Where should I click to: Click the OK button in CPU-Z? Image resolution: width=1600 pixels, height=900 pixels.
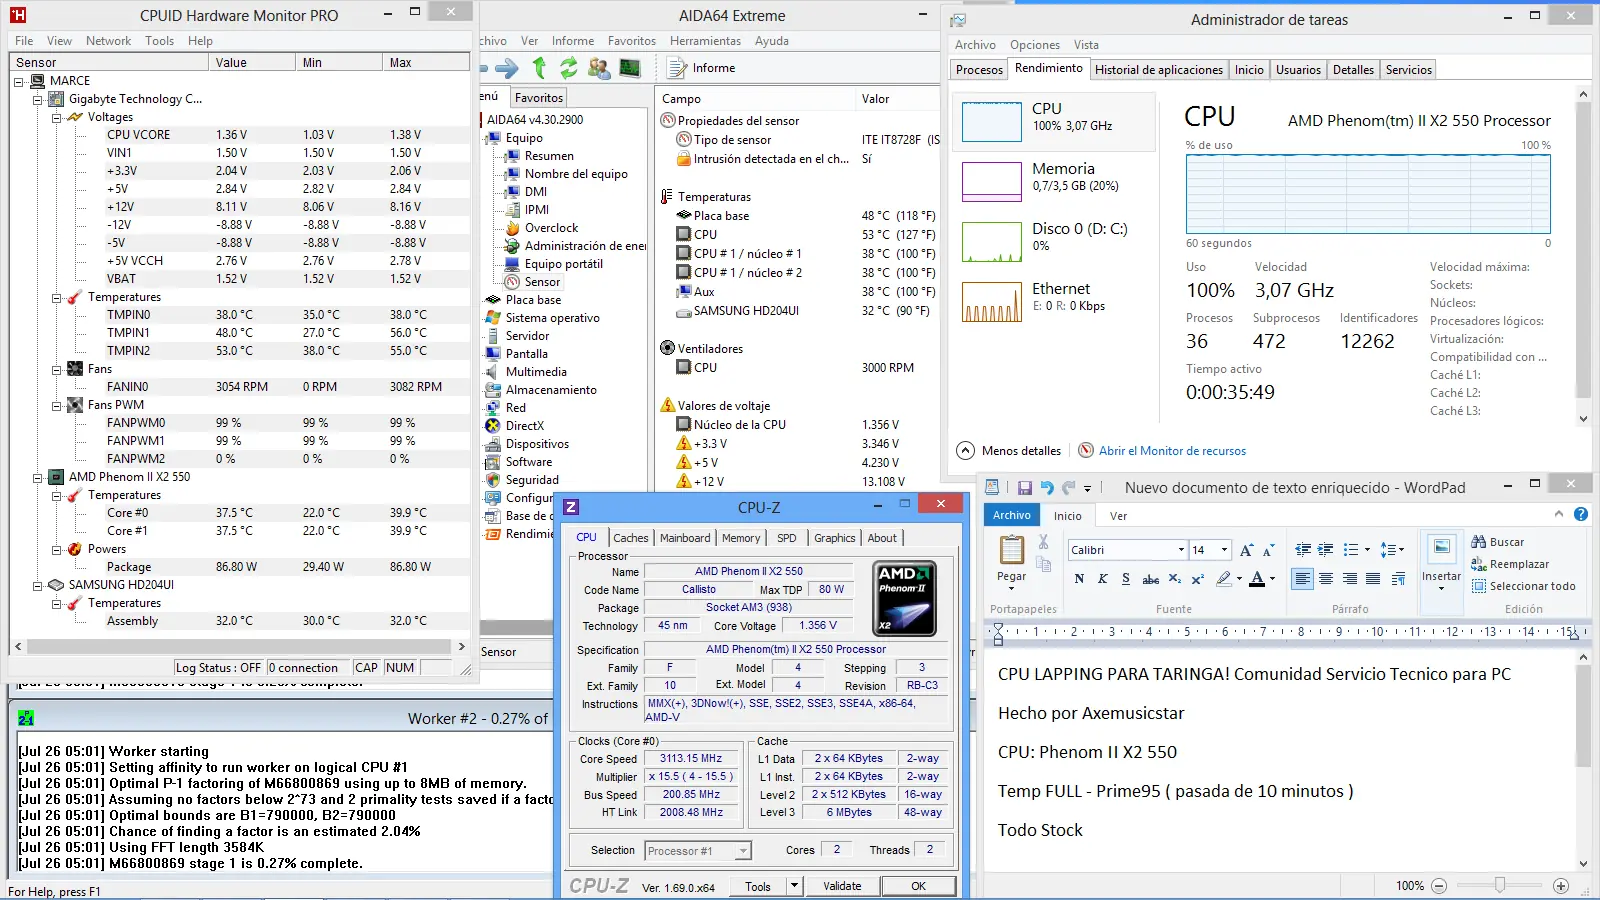pyautogui.click(x=918, y=886)
